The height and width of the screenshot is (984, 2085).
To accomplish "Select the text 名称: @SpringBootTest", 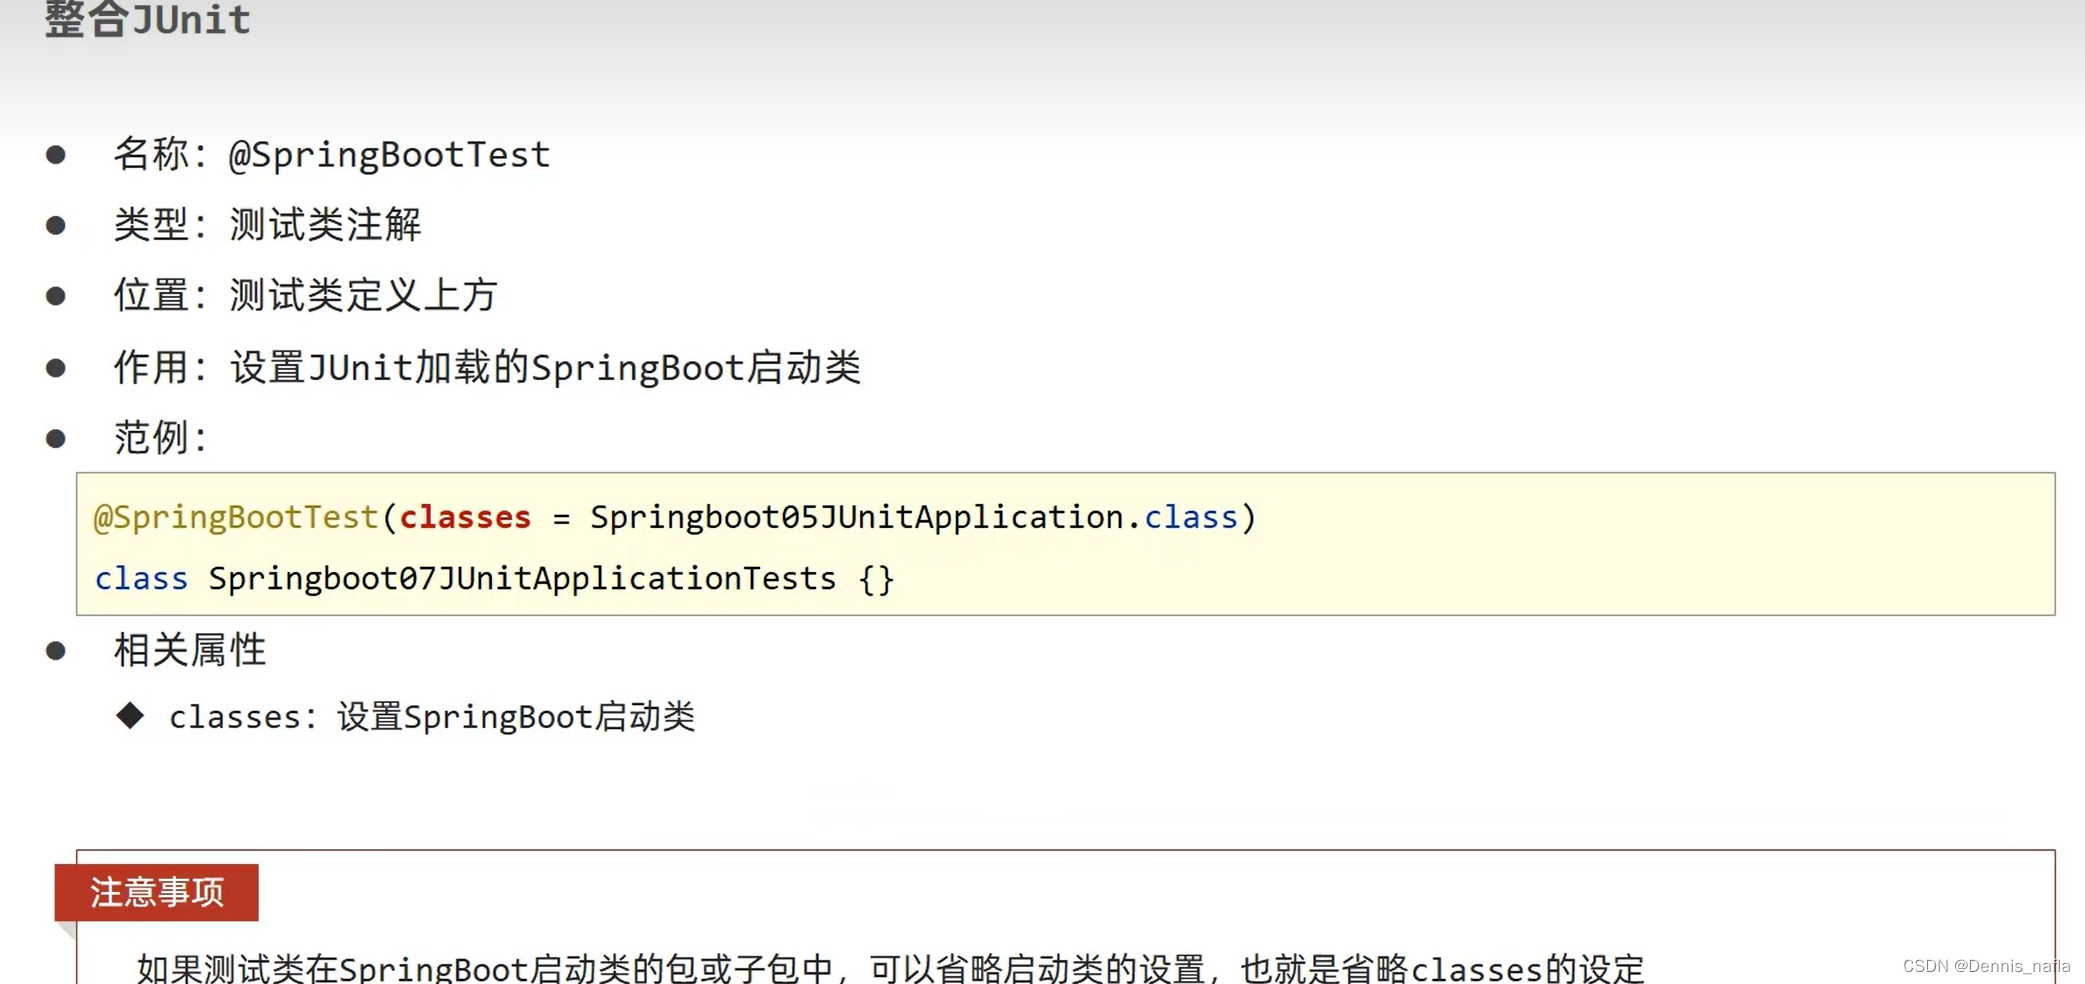I will pyautogui.click(x=331, y=155).
